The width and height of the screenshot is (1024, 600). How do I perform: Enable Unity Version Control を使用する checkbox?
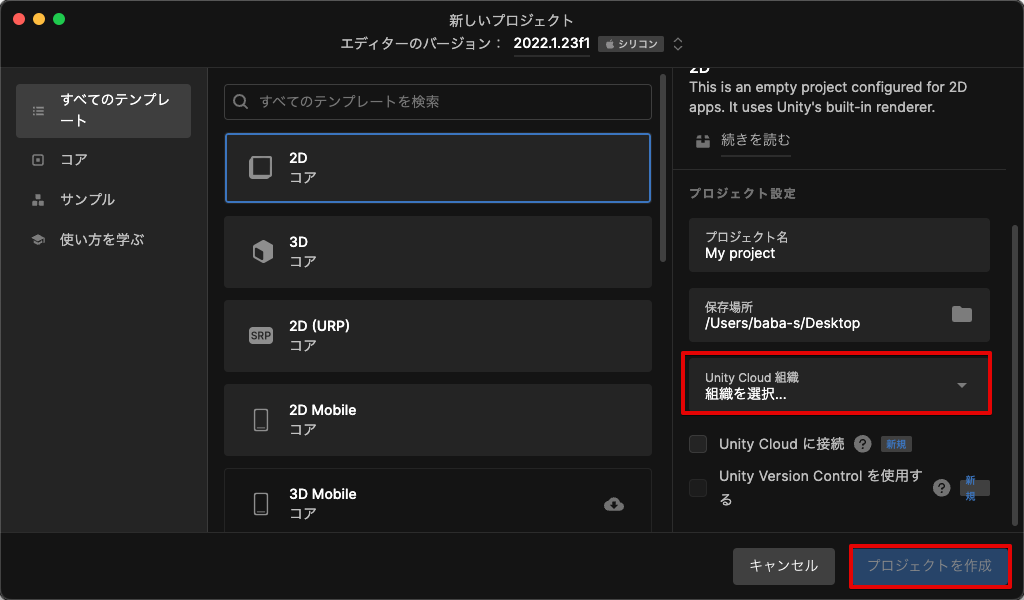click(x=698, y=488)
